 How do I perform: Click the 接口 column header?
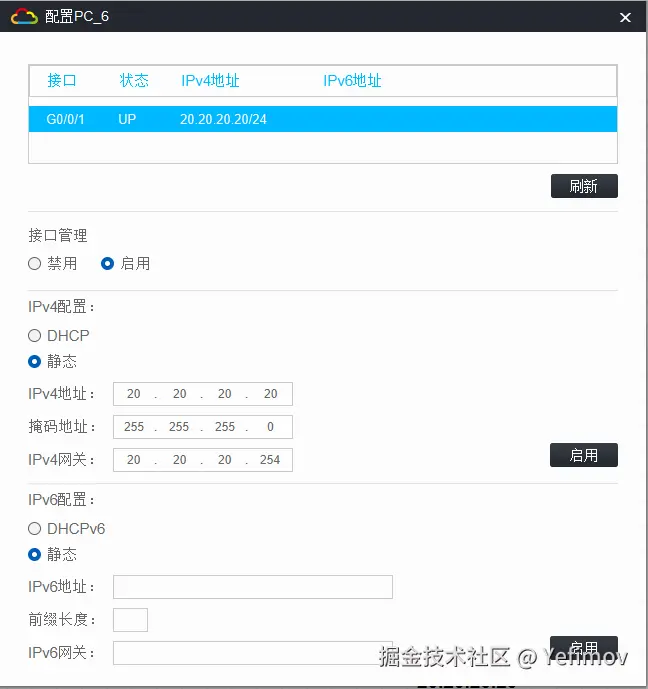click(62, 80)
